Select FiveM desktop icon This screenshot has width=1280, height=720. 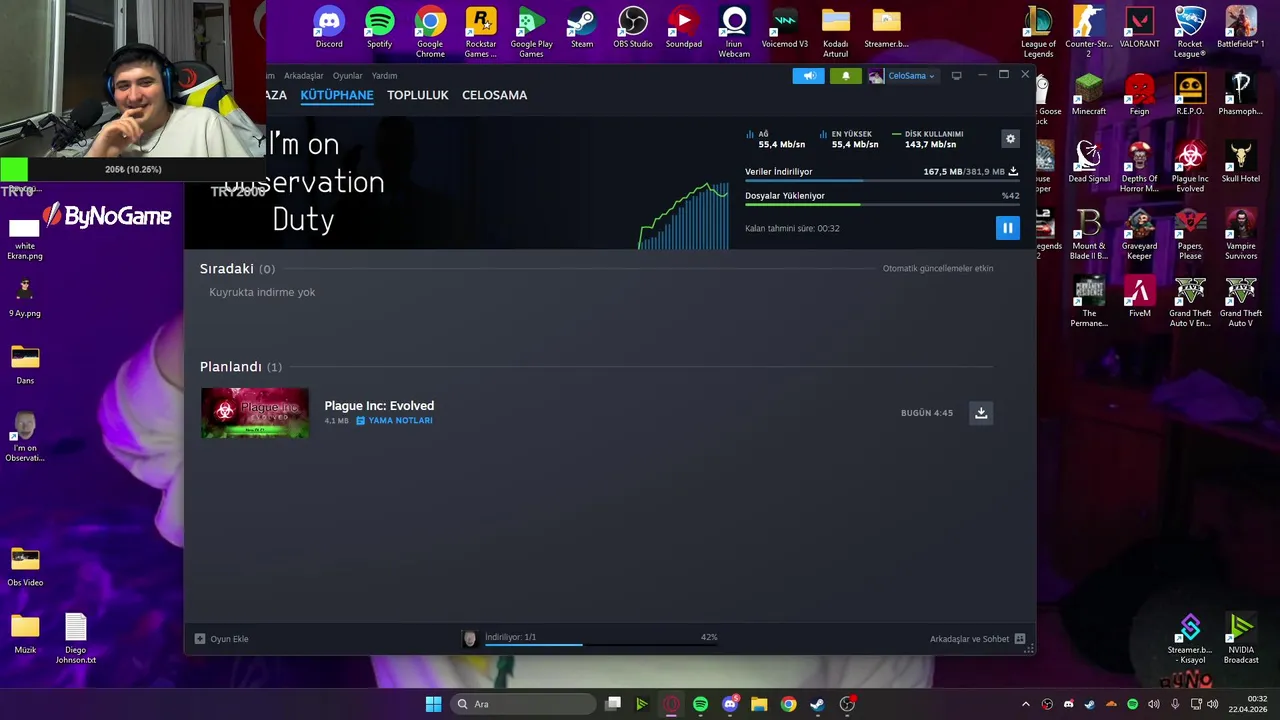(1140, 297)
